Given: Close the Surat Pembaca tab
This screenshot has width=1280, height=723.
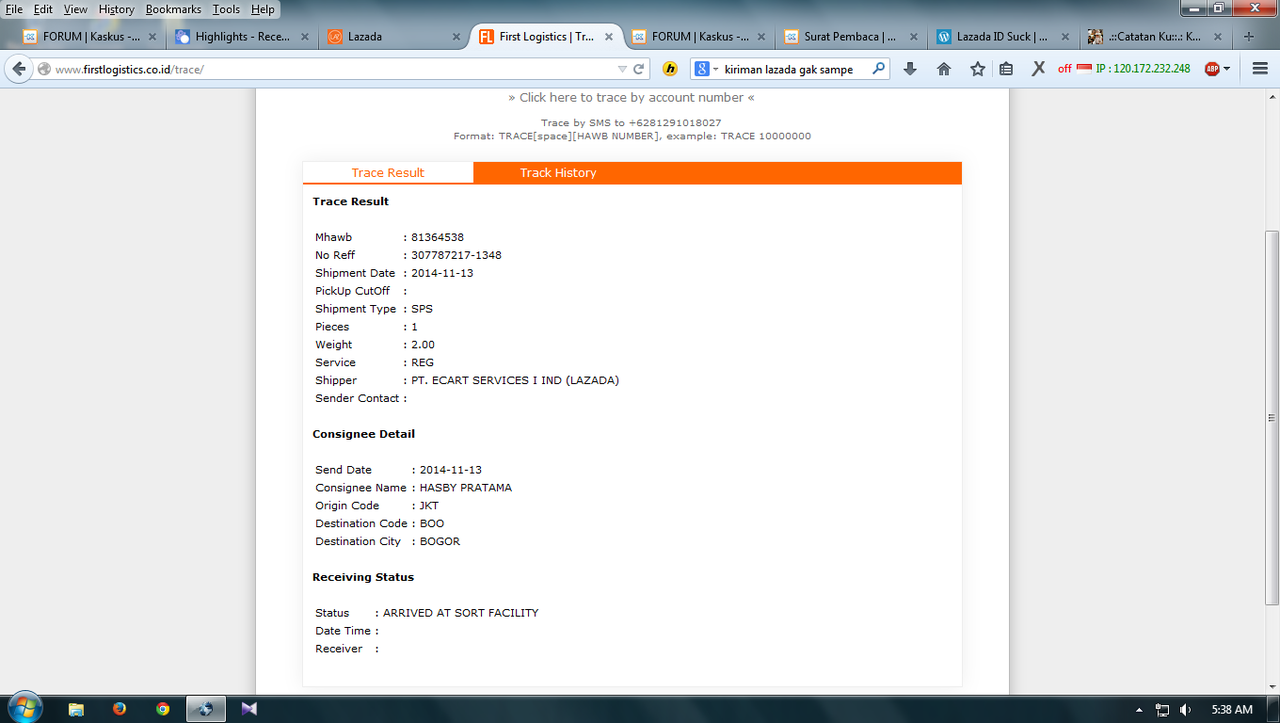Looking at the screenshot, I should coord(913,37).
